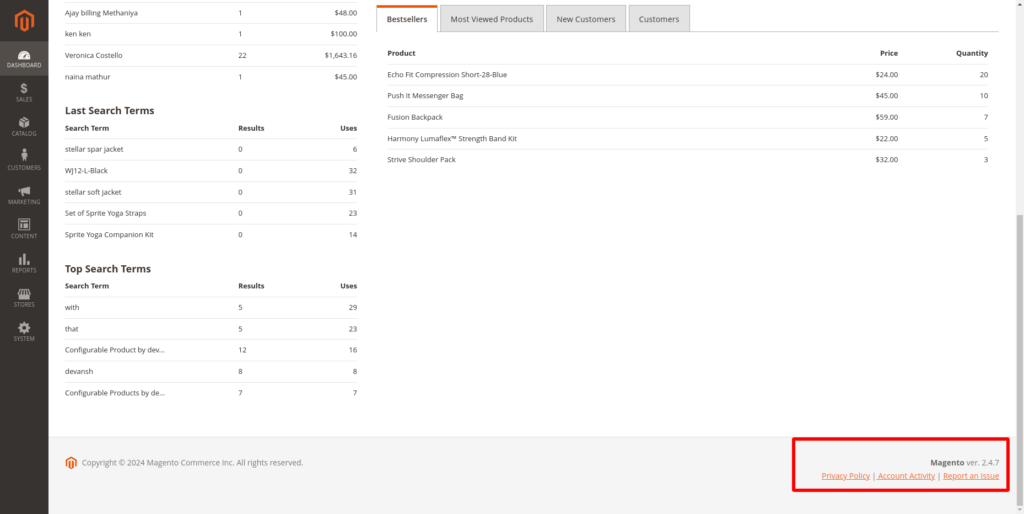
Task: Open the Dashboard sidebar icon
Action: (x=24, y=59)
